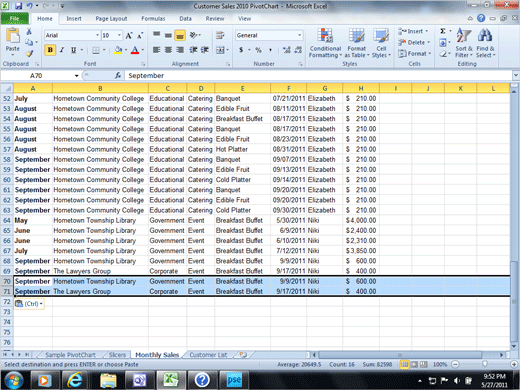The width and height of the screenshot is (520, 390).
Task: Click the Decrease Indent icon
Action: point(193,50)
